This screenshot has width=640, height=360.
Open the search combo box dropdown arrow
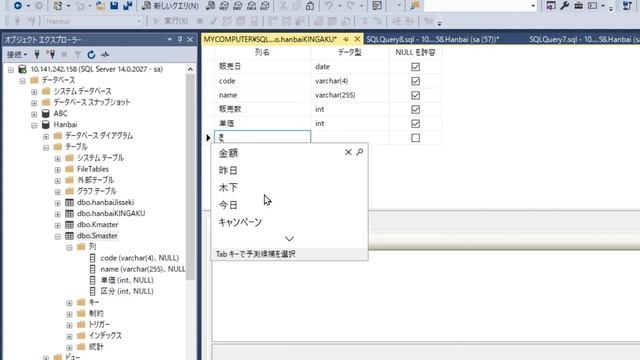(x=533, y=6)
